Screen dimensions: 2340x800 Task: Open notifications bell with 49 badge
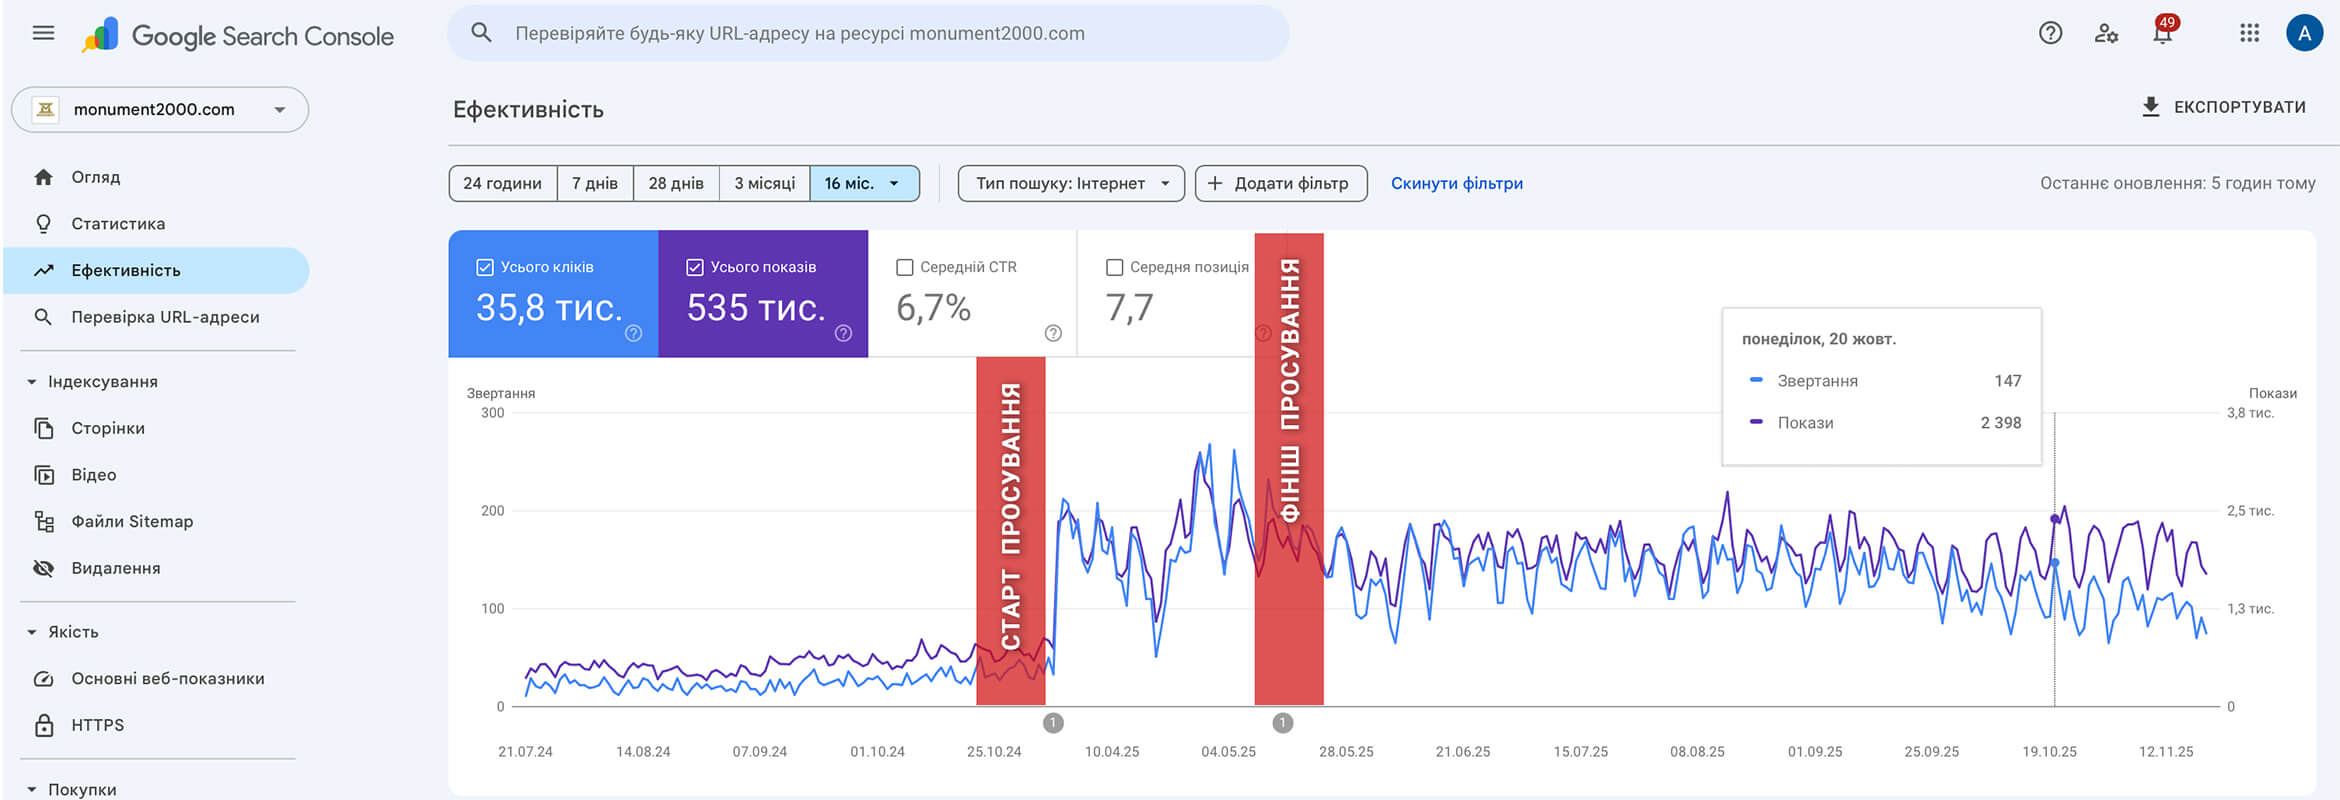[2162, 33]
